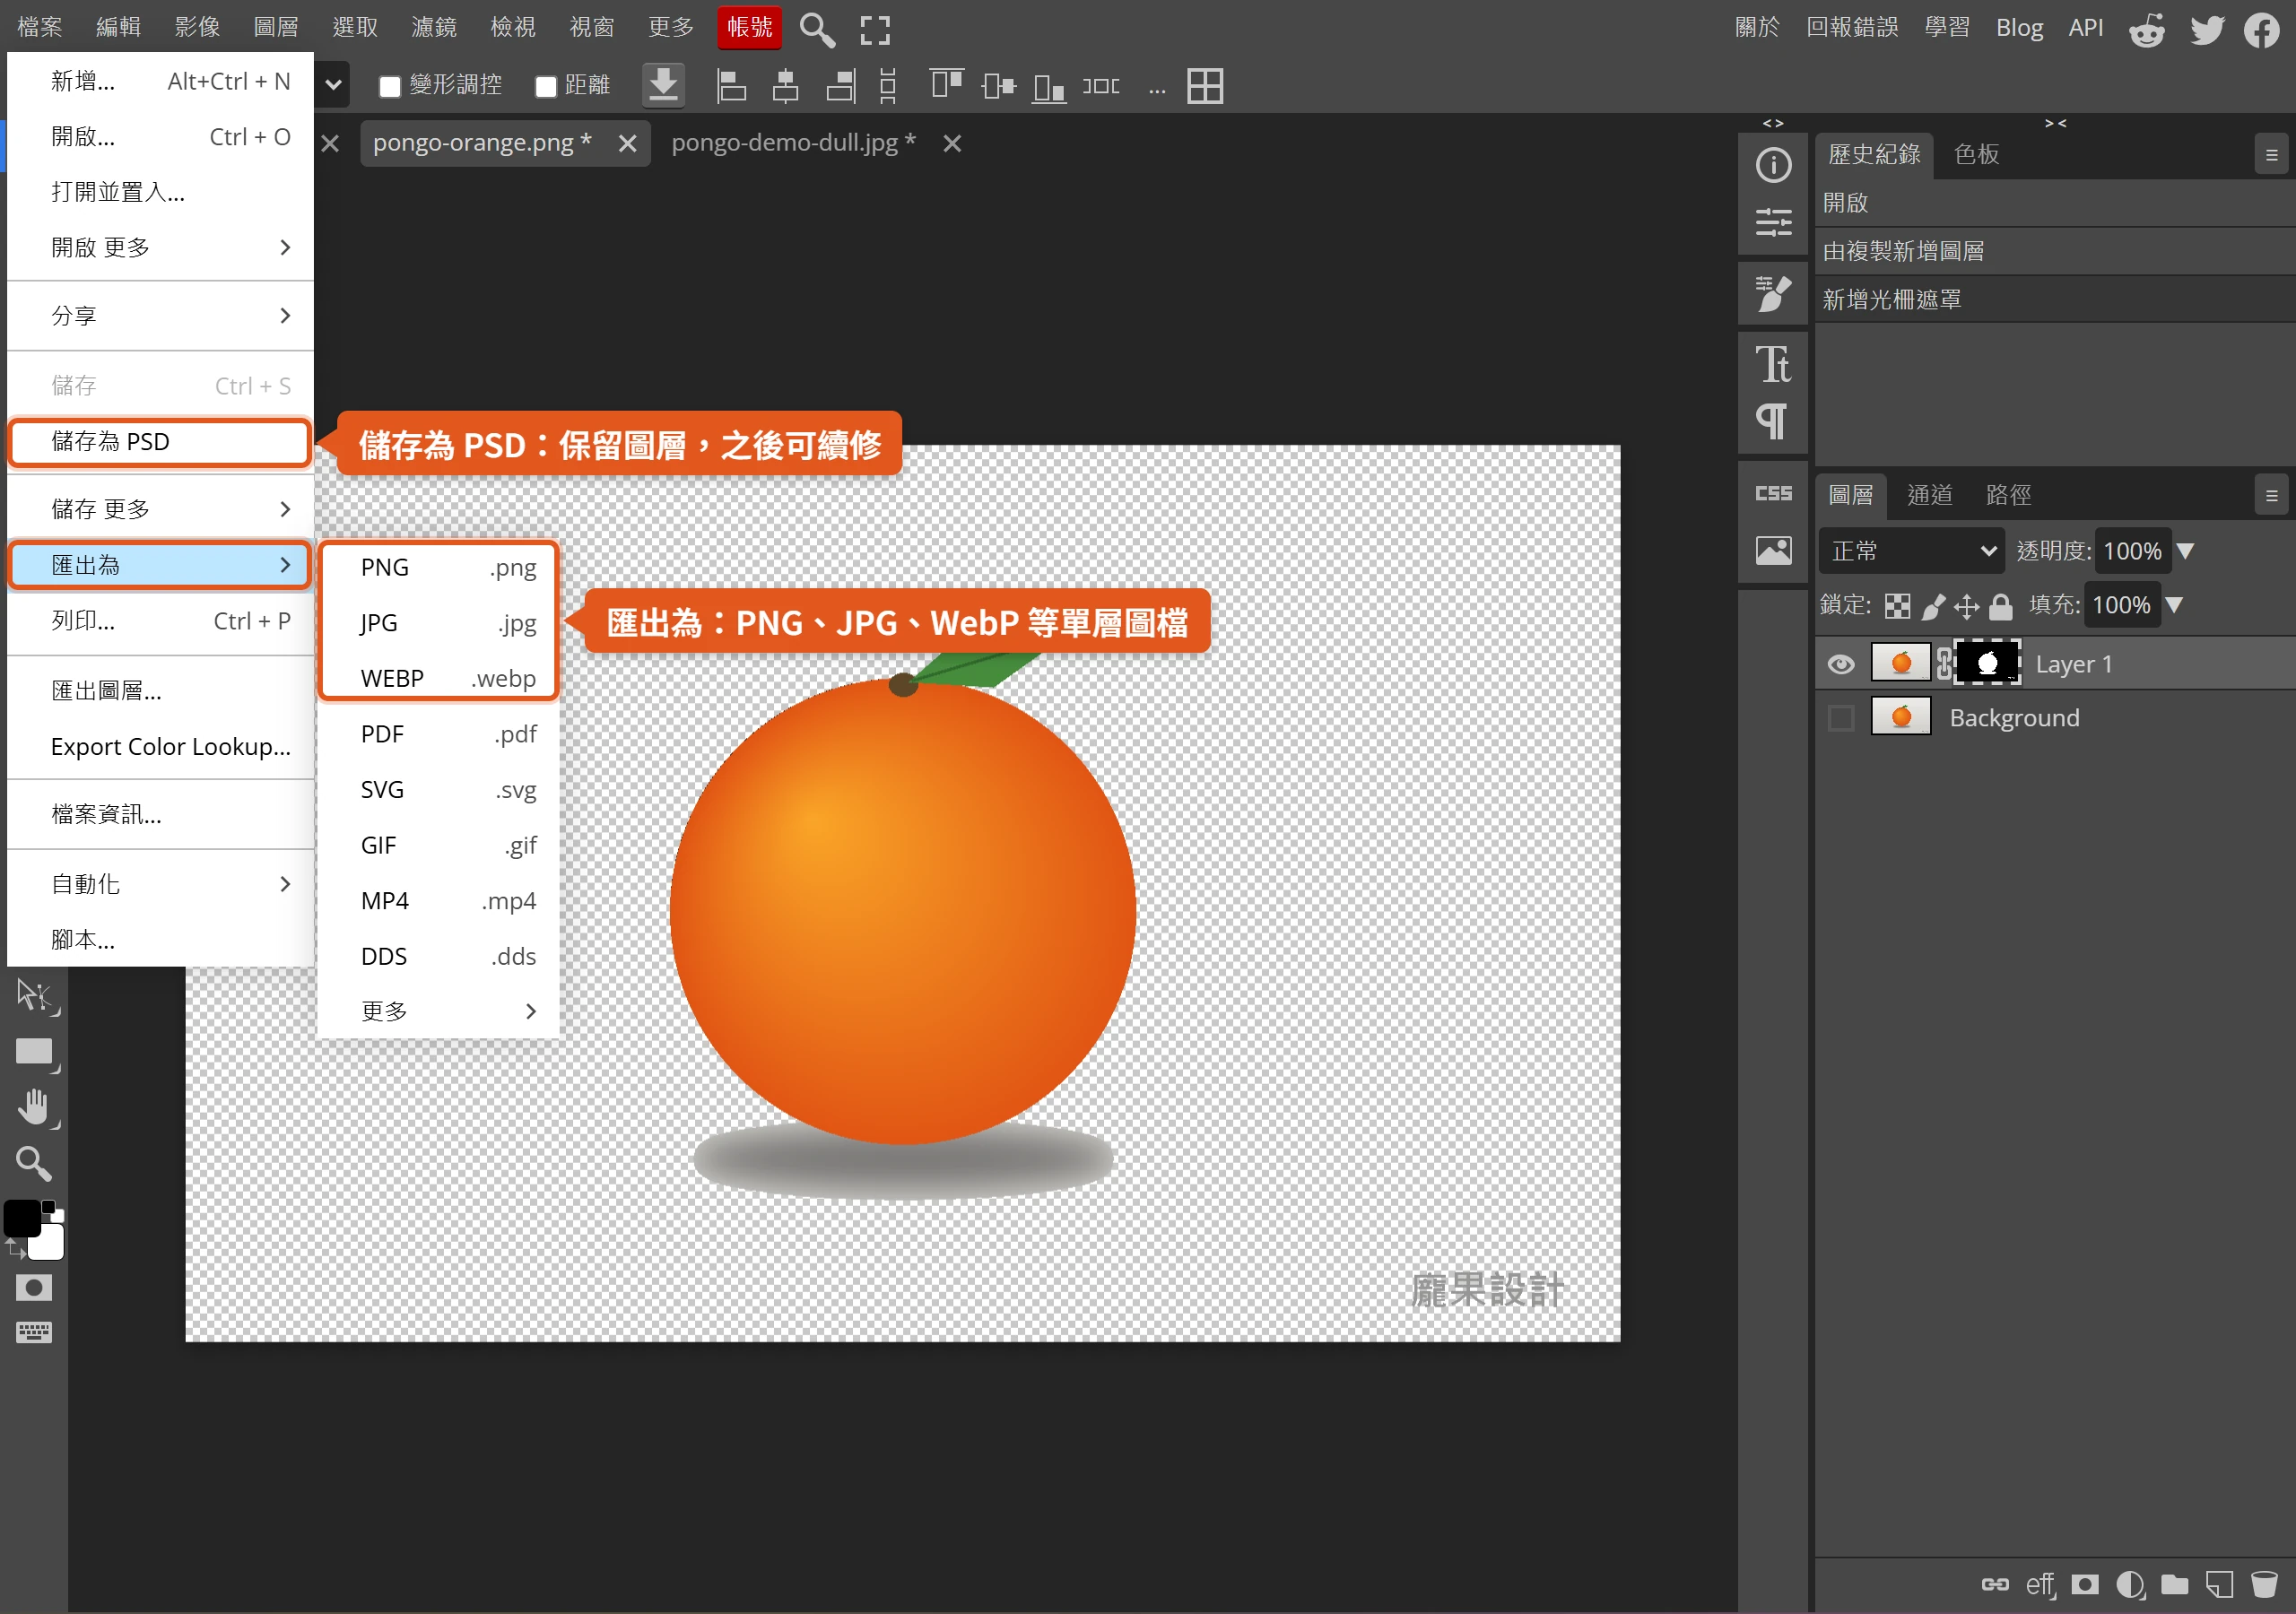Open the 學習 learn link

click(1946, 27)
